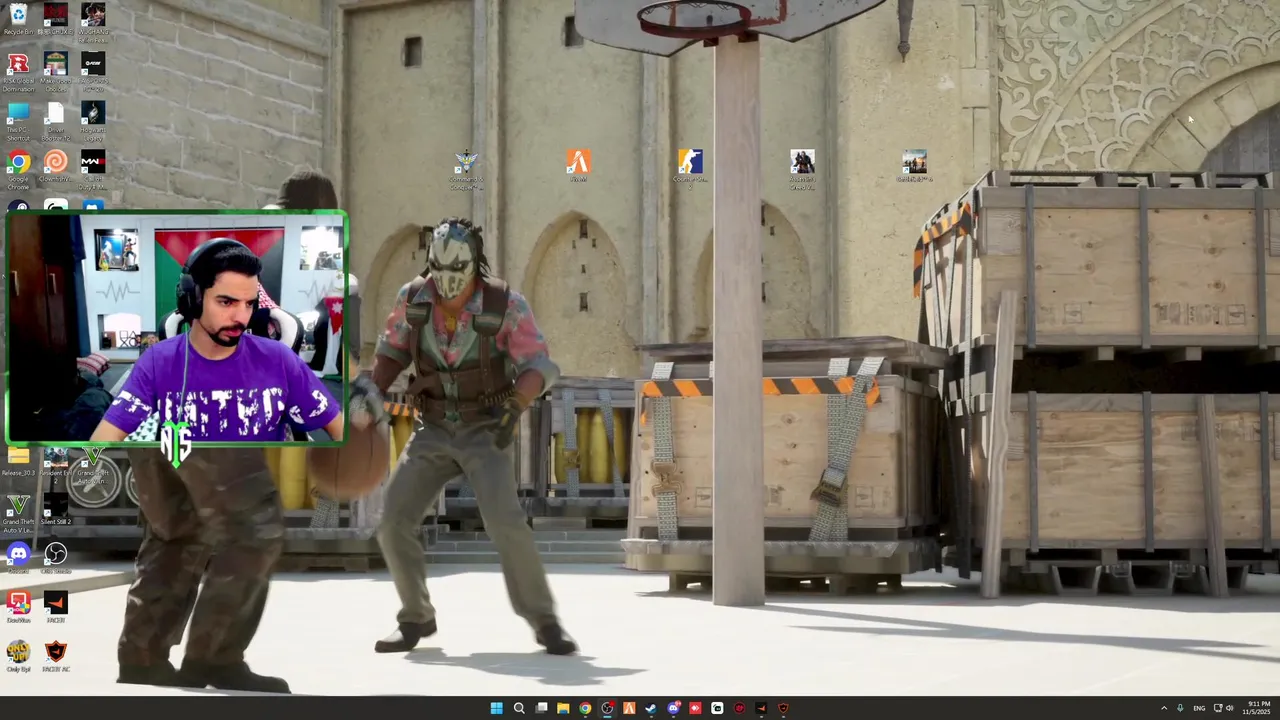This screenshot has width=1280, height=720.
Task: Open taskbar Search
Action: (519, 708)
